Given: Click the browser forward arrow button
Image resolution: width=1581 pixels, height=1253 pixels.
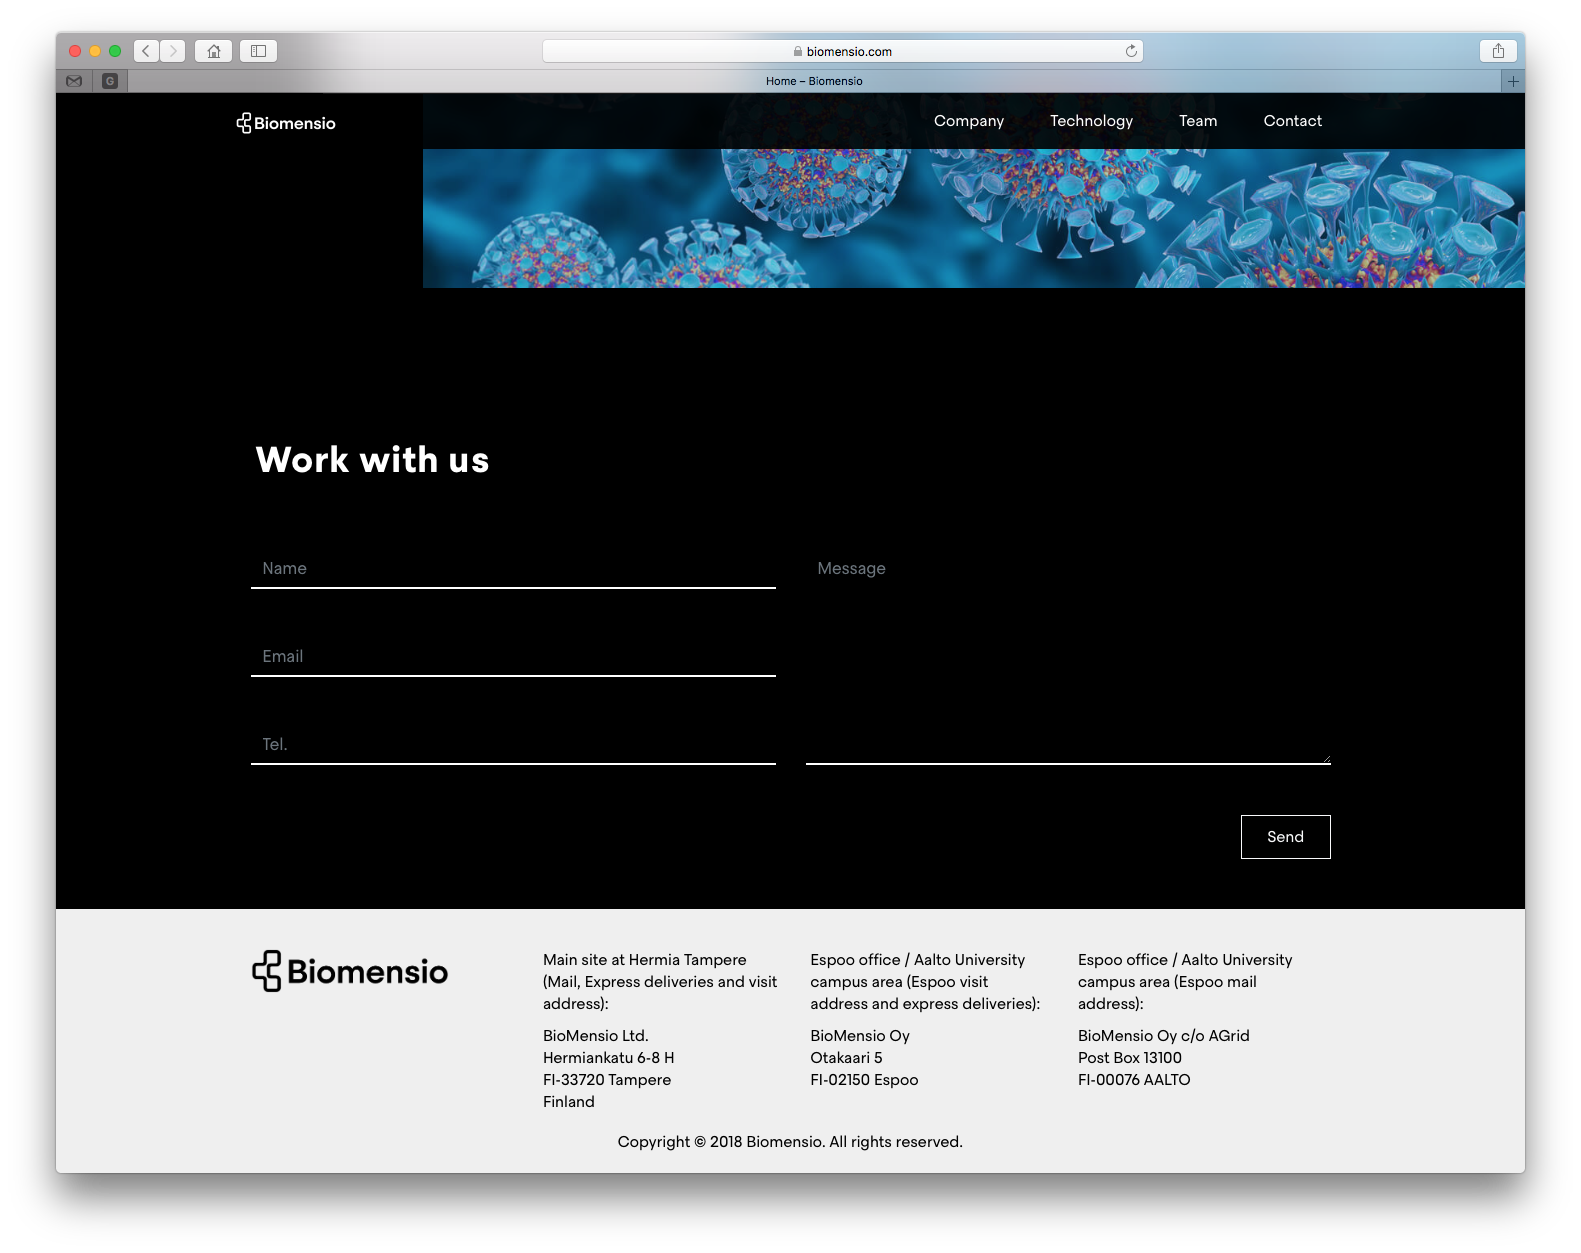Looking at the screenshot, I should (x=173, y=51).
